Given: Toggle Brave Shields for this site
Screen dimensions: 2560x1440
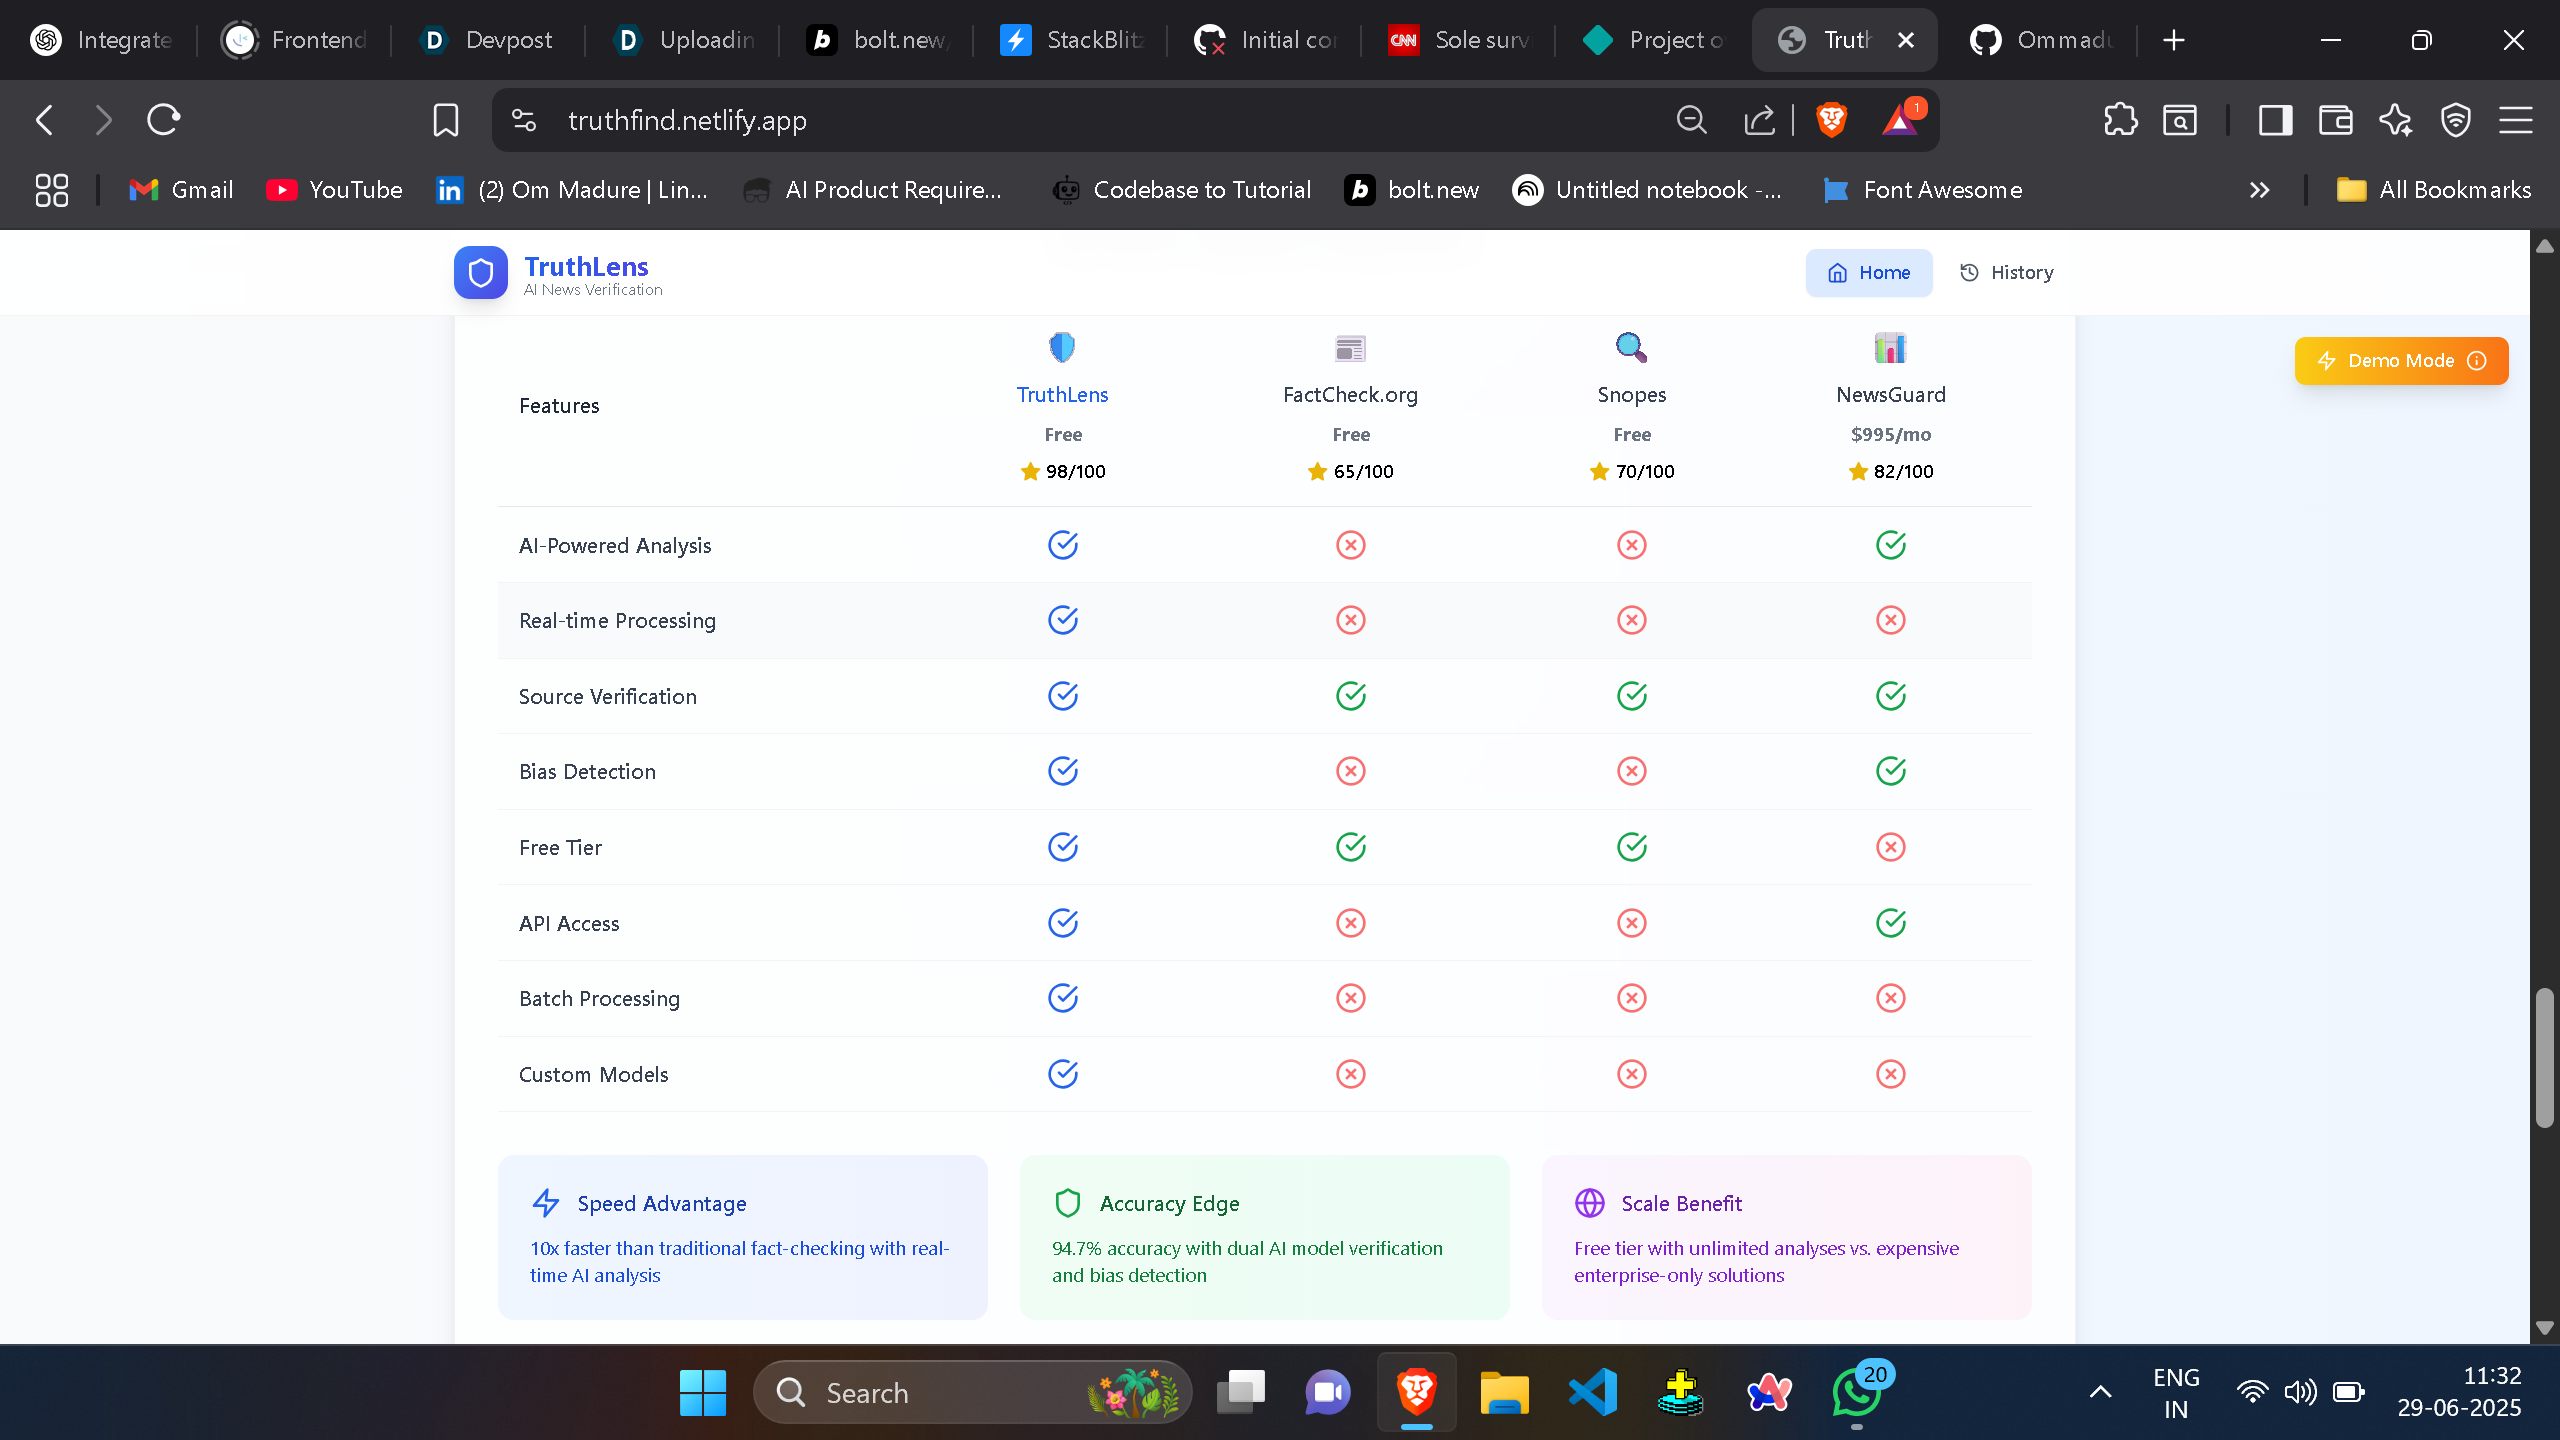Looking at the screenshot, I should [1831, 120].
